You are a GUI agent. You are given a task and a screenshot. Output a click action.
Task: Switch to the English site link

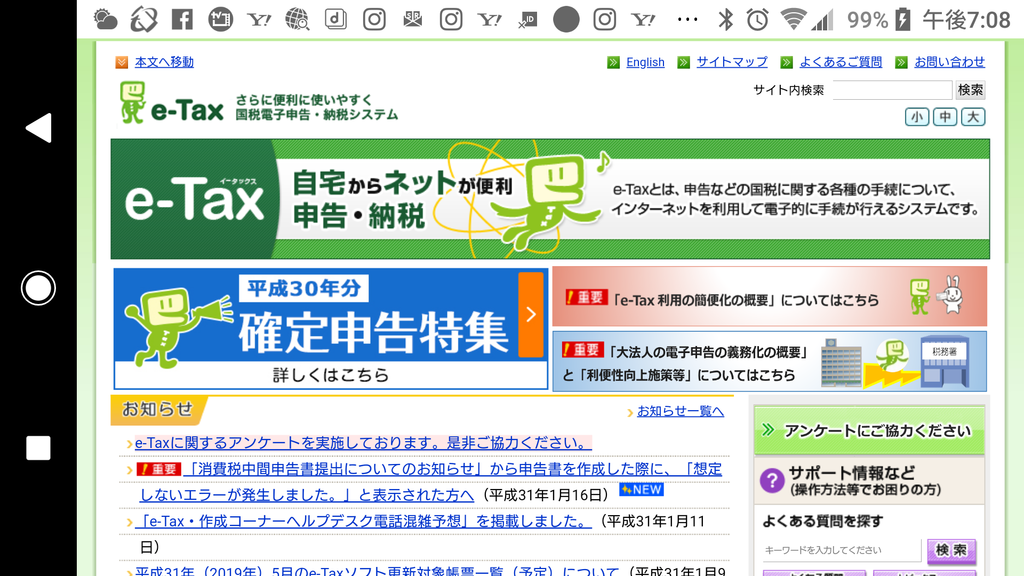coord(645,62)
